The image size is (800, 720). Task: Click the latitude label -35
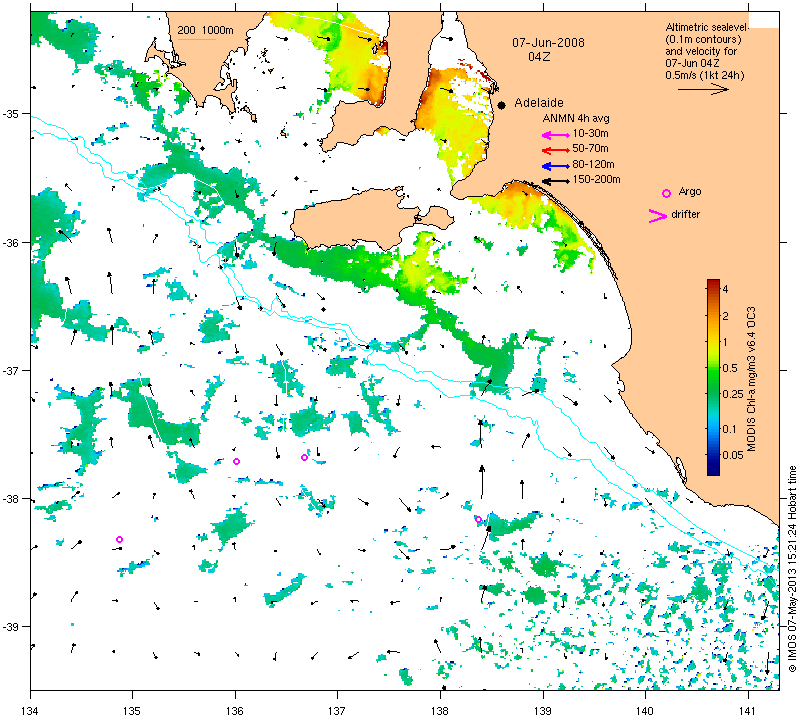[10, 113]
